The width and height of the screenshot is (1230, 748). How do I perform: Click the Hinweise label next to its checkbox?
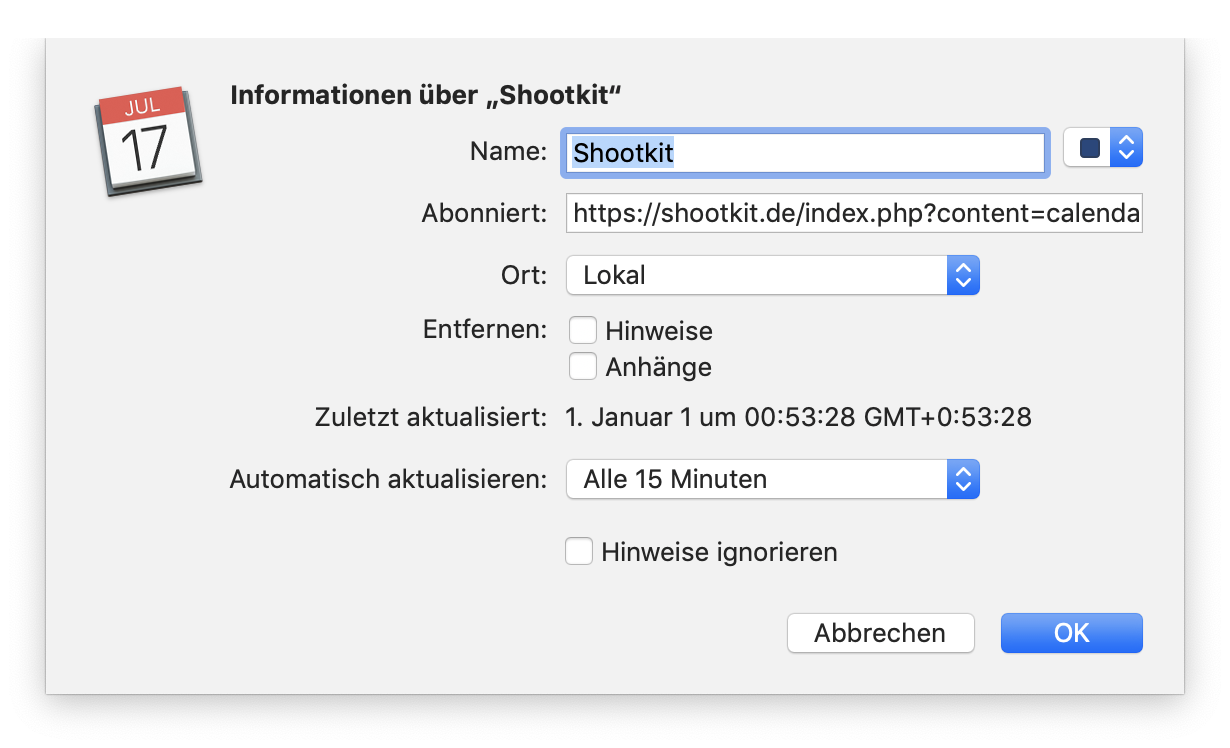click(x=661, y=330)
